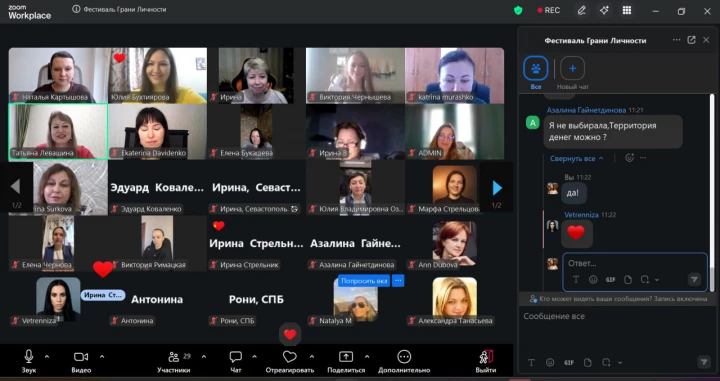
Task: Open text formatting in reply box
Action: (576, 280)
